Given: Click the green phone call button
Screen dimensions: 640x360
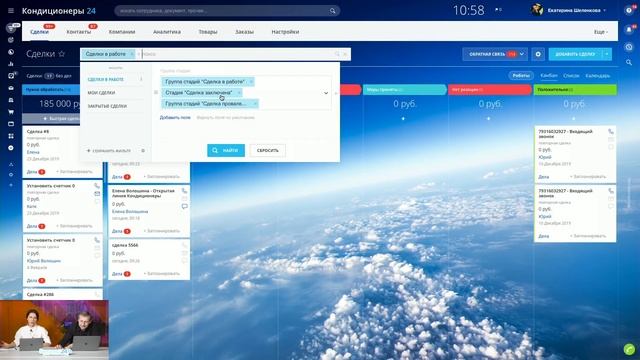Looking at the screenshot, I should [x=629, y=349].
